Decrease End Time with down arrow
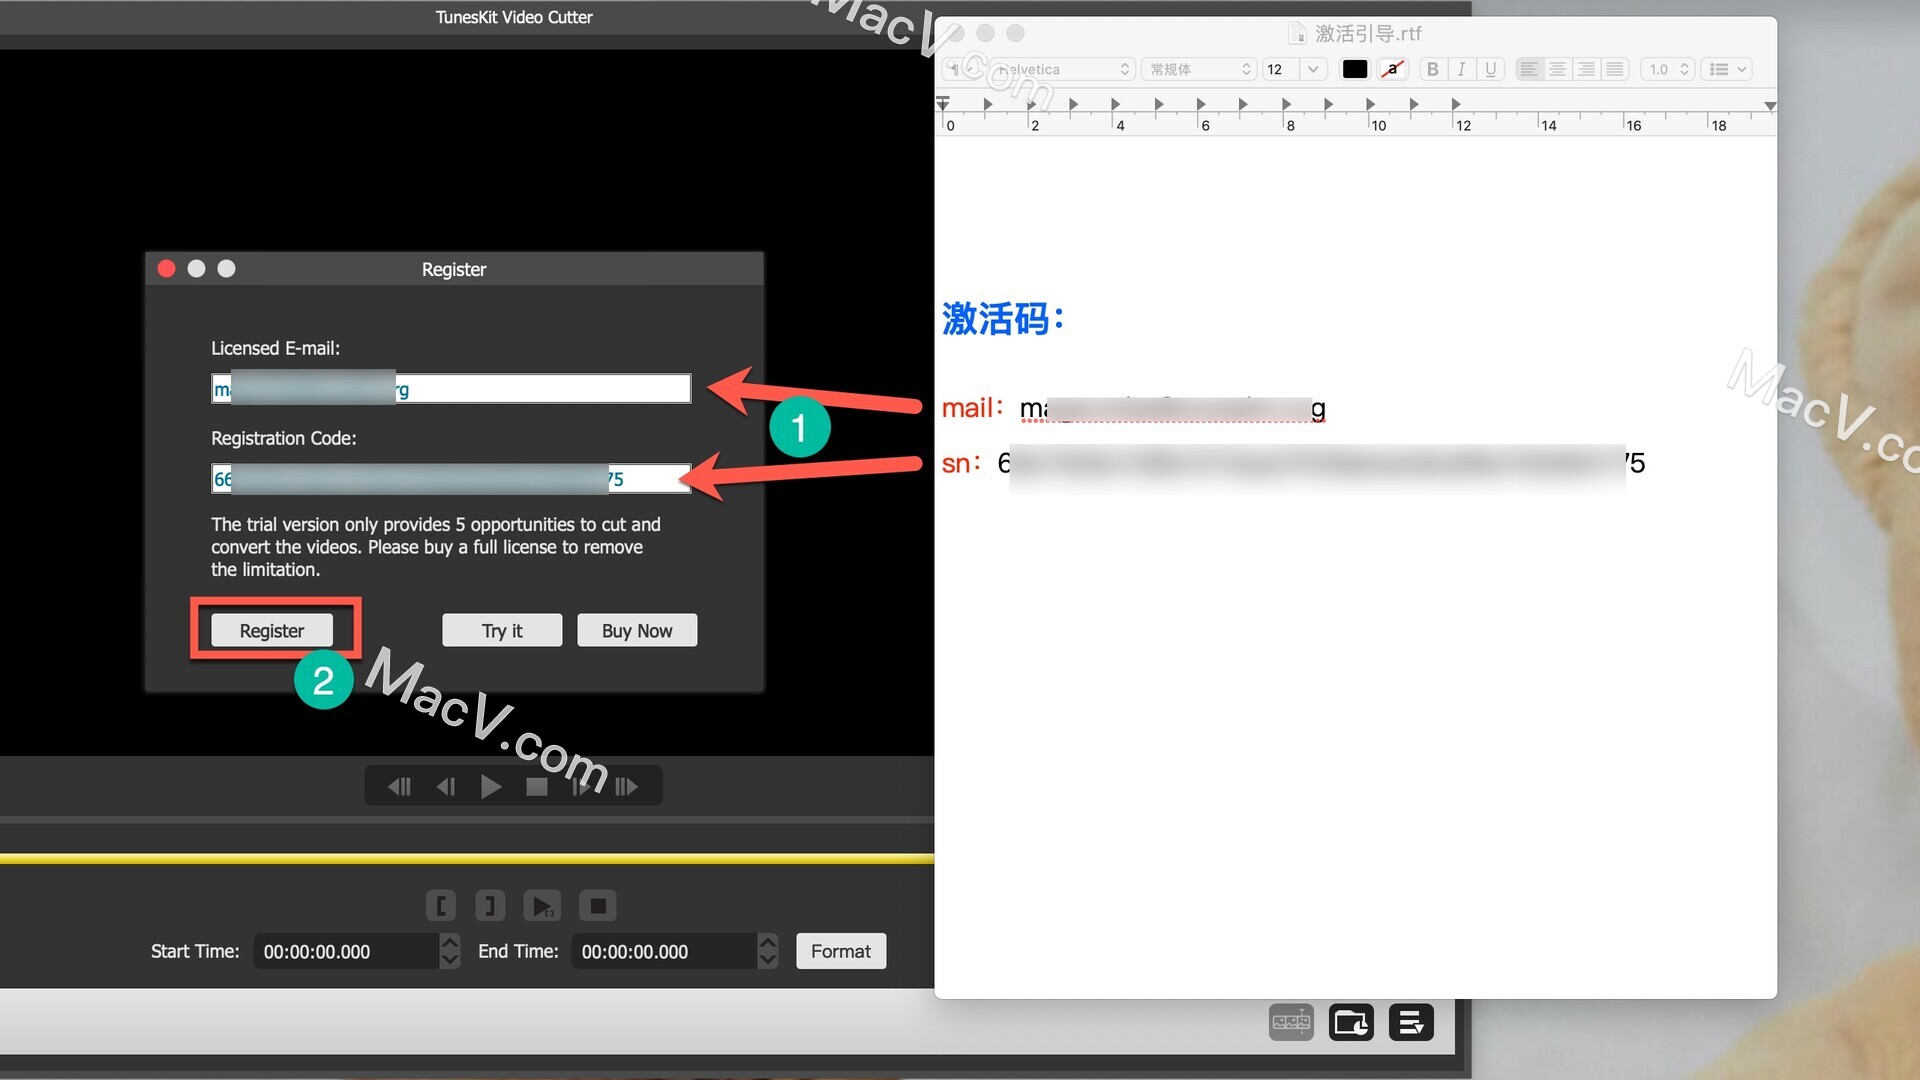This screenshot has width=1920, height=1080. [x=768, y=960]
